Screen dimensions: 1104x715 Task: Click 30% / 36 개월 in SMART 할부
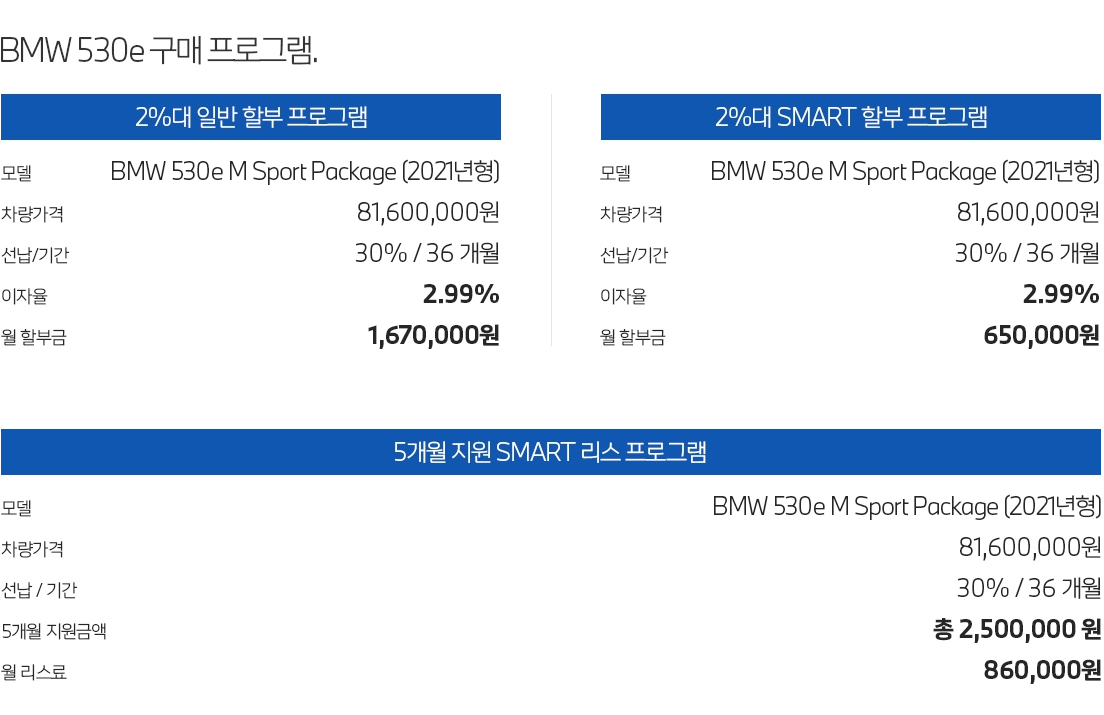(1027, 253)
